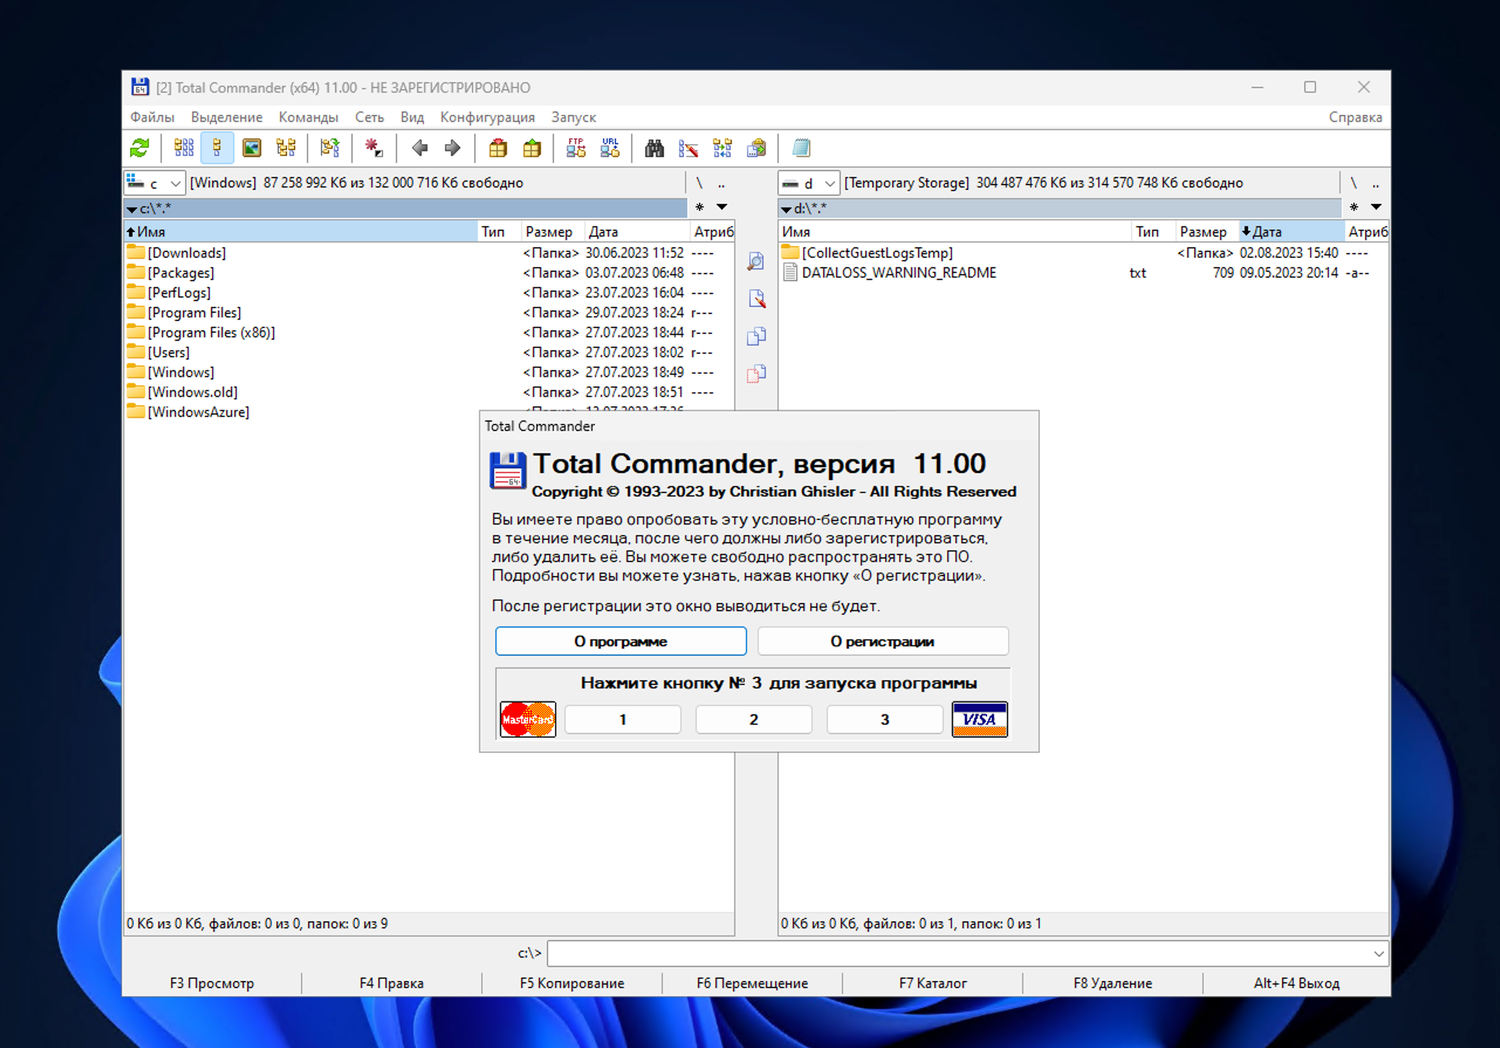Open the Вид menu
The image size is (1500, 1048).
pyautogui.click(x=412, y=117)
